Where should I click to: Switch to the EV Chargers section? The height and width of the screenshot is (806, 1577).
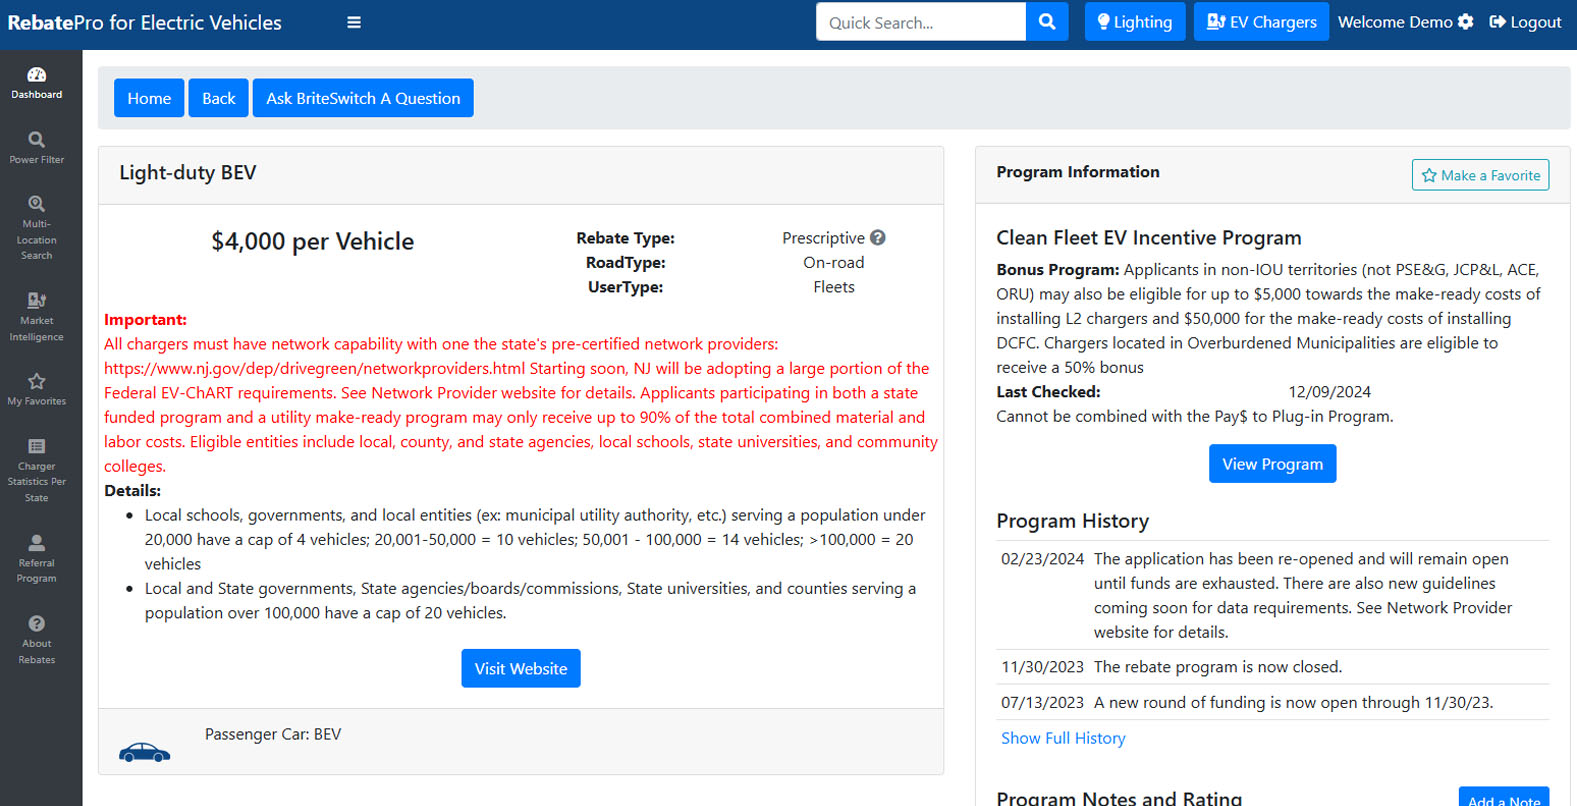(x=1261, y=22)
